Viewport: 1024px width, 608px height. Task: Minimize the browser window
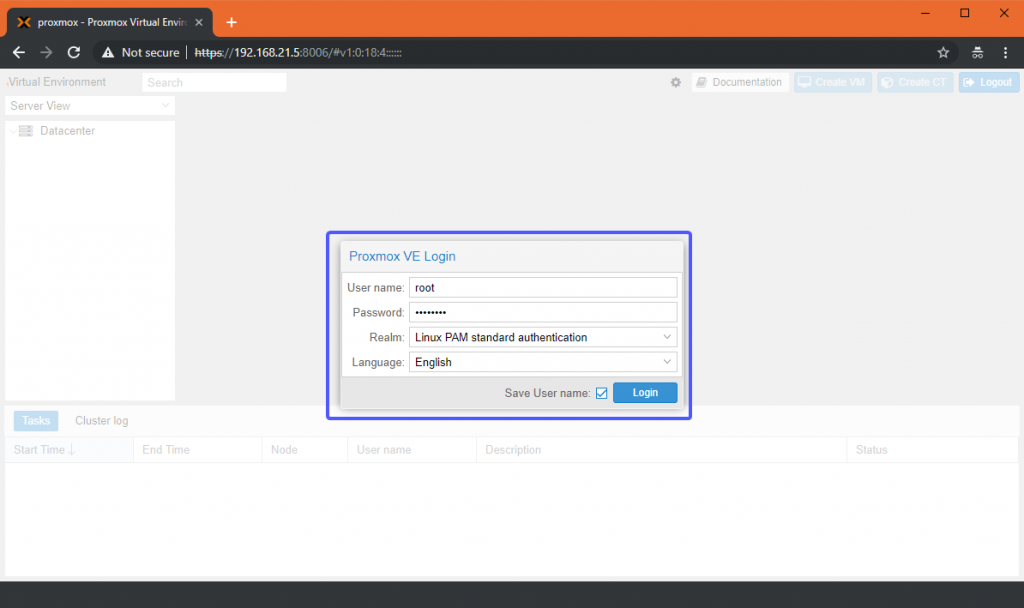click(x=925, y=13)
